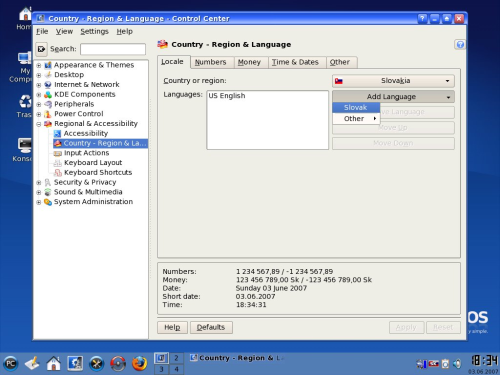Click the lifesaver help icon in taskbar
The height and width of the screenshot is (375, 500).
[x=118, y=363]
